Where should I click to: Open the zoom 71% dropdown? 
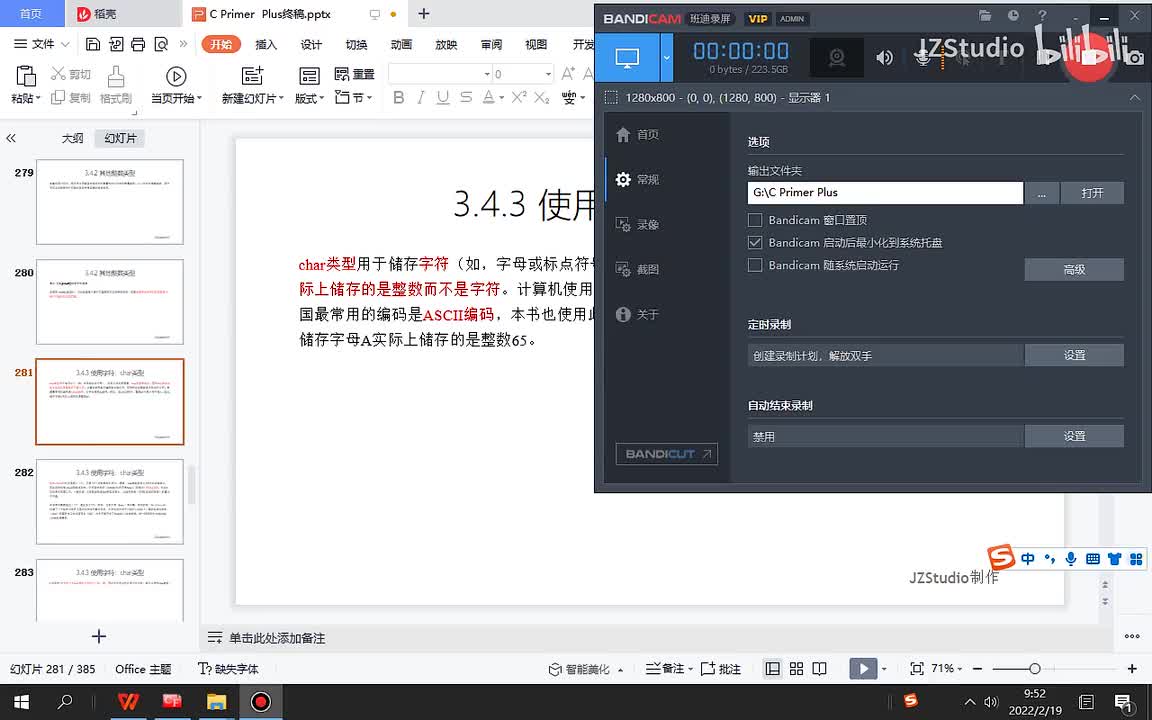(x=960, y=669)
